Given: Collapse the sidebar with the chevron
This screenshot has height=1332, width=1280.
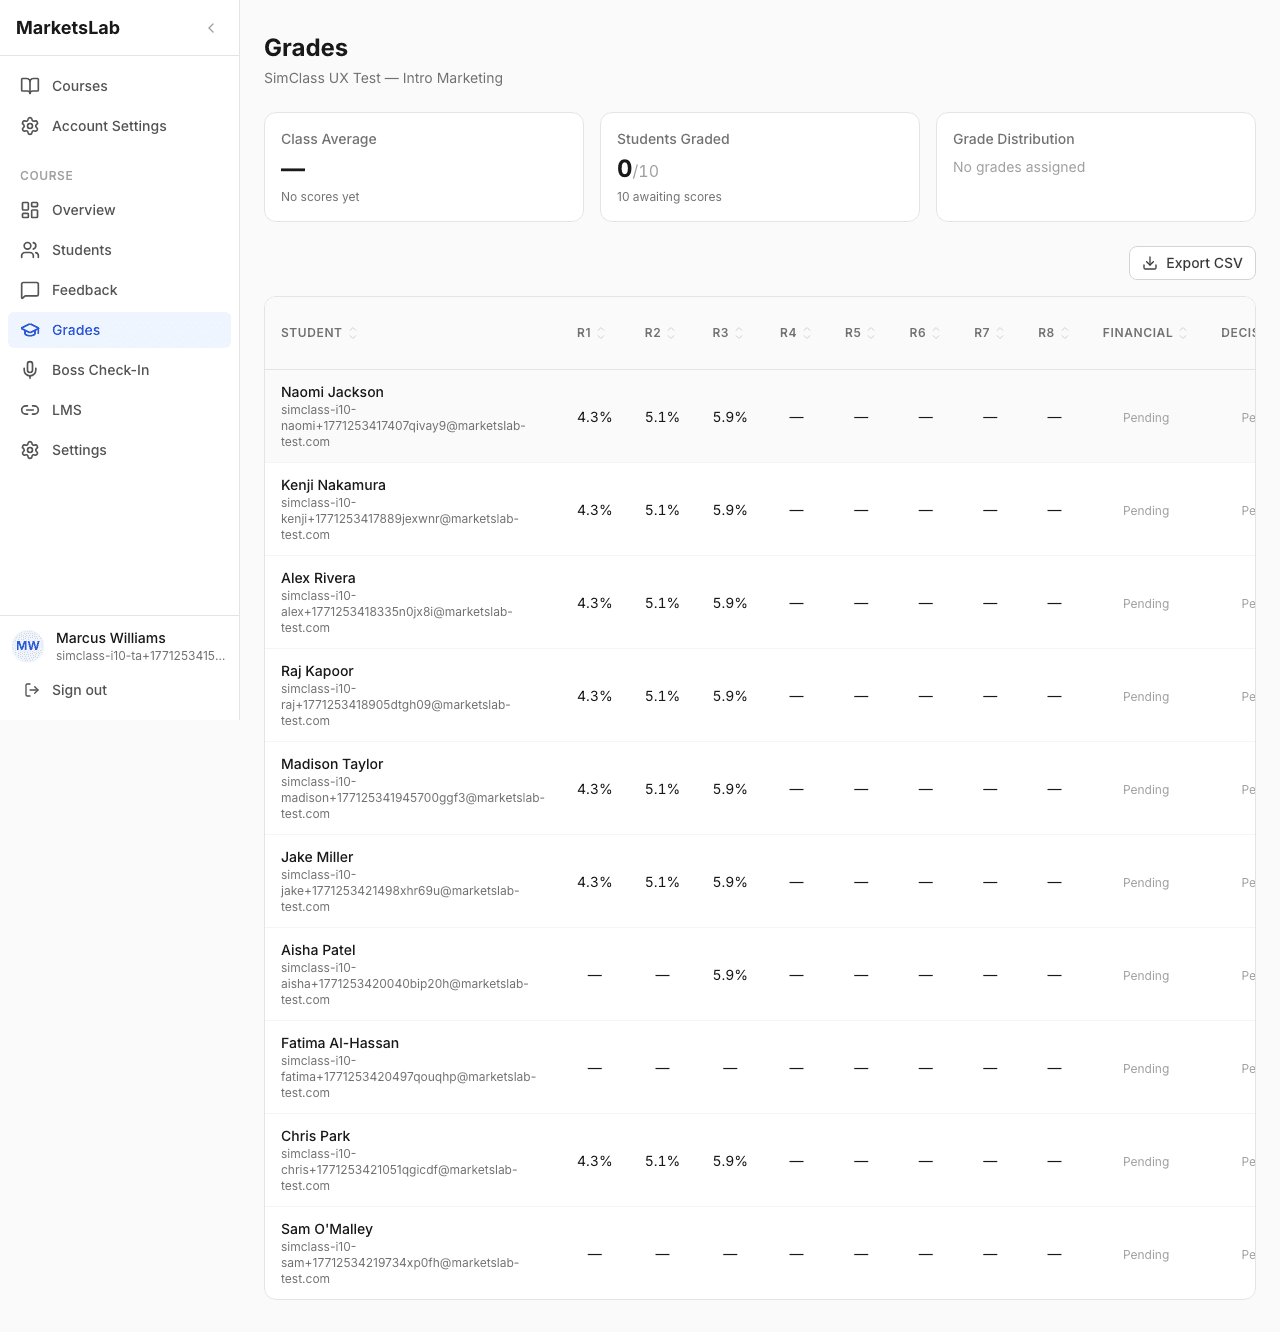Looking at the screenshot, I should (x=211, y=28).
